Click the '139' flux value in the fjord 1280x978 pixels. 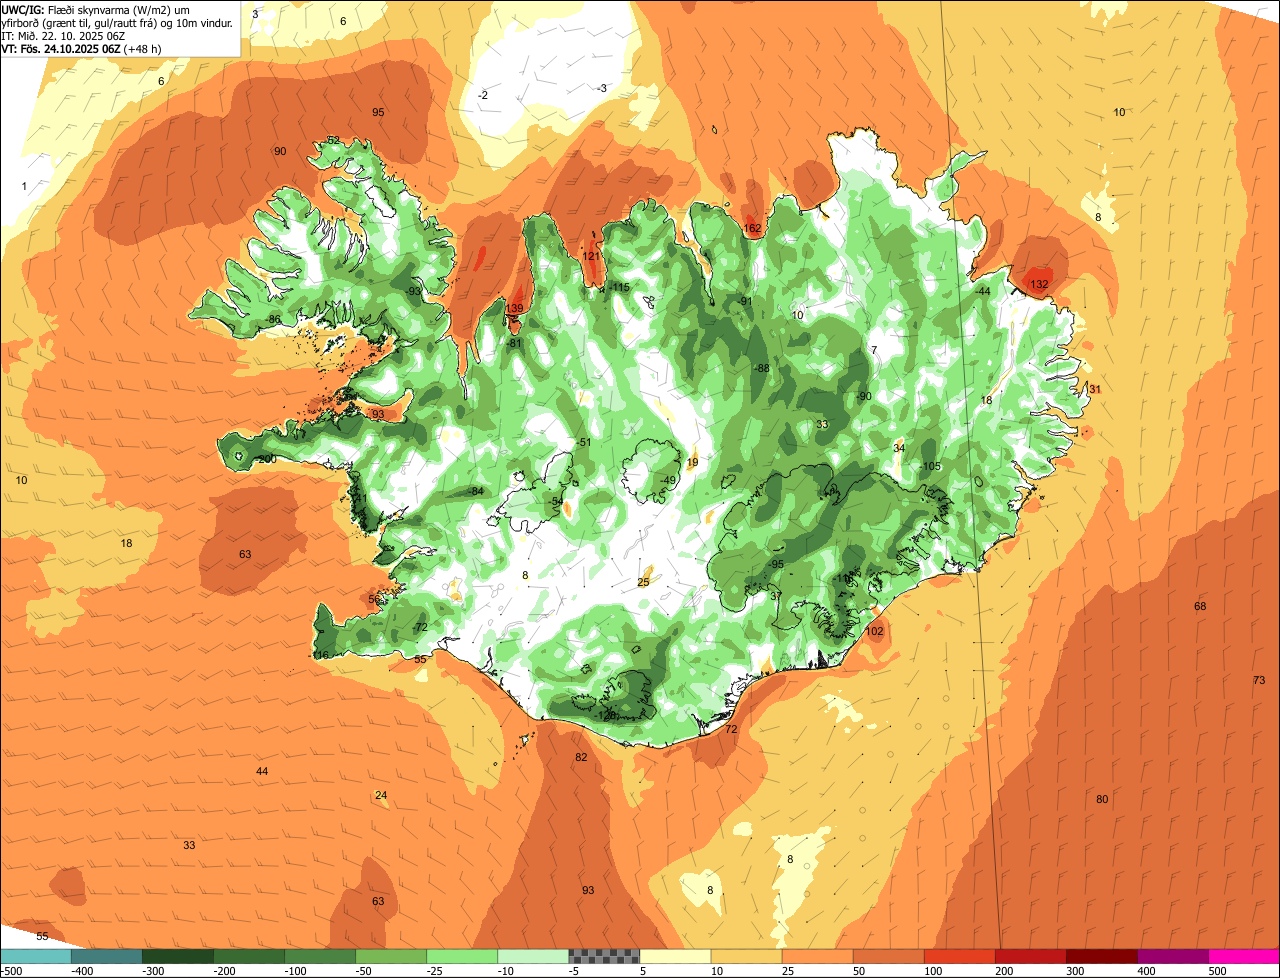point(515,308)
